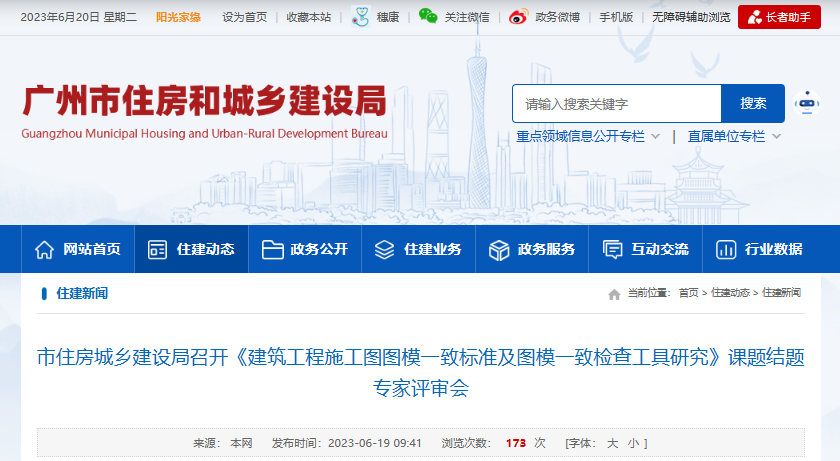
Task: Click the 穗康 health icon
Action: pyautogui.click(x=361, y=16)
